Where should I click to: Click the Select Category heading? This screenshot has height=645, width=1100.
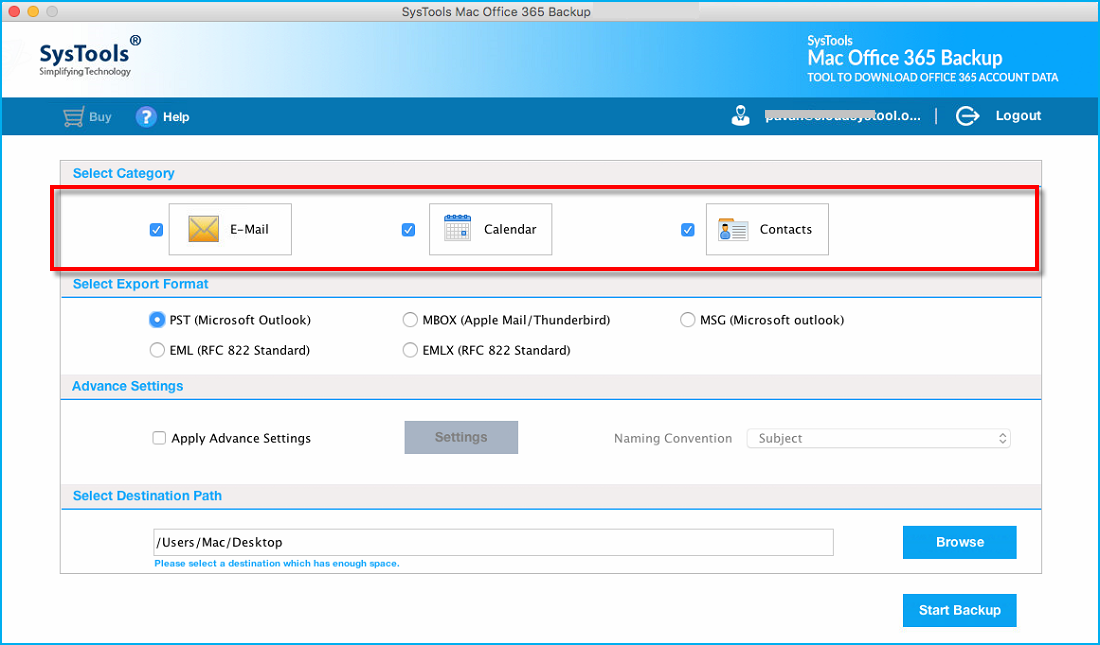click(x=123, y=173)
